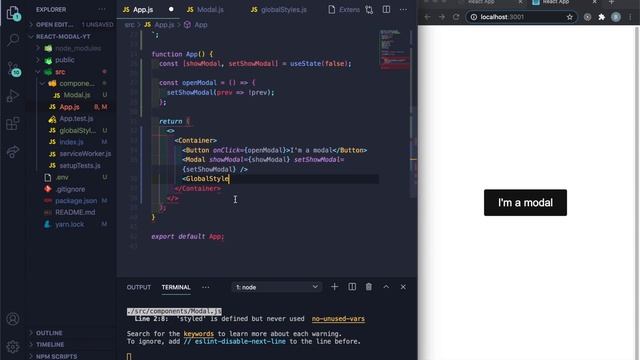Click the open changes compare icon

click(x=369, y=9)
